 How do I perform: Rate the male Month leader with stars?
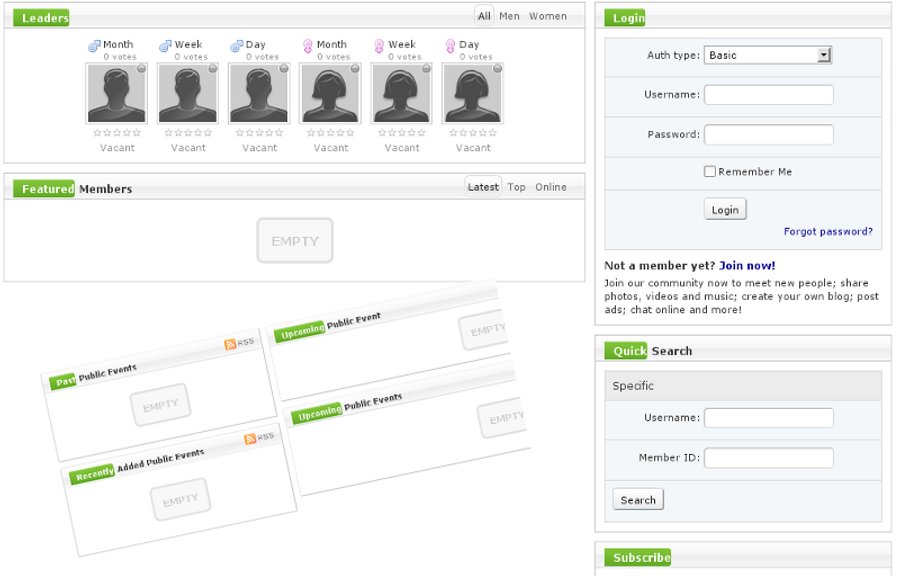(117, 133)
